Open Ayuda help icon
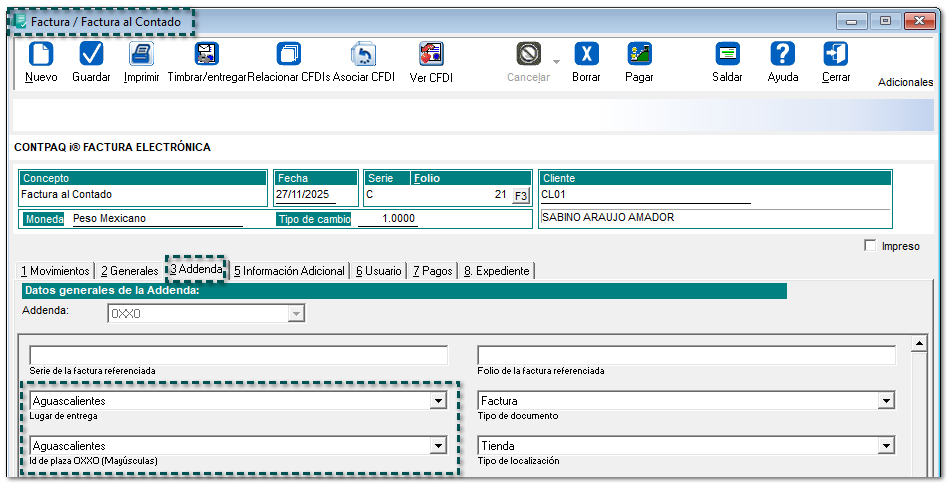950x486 pixels. click(x=783, y=54)
